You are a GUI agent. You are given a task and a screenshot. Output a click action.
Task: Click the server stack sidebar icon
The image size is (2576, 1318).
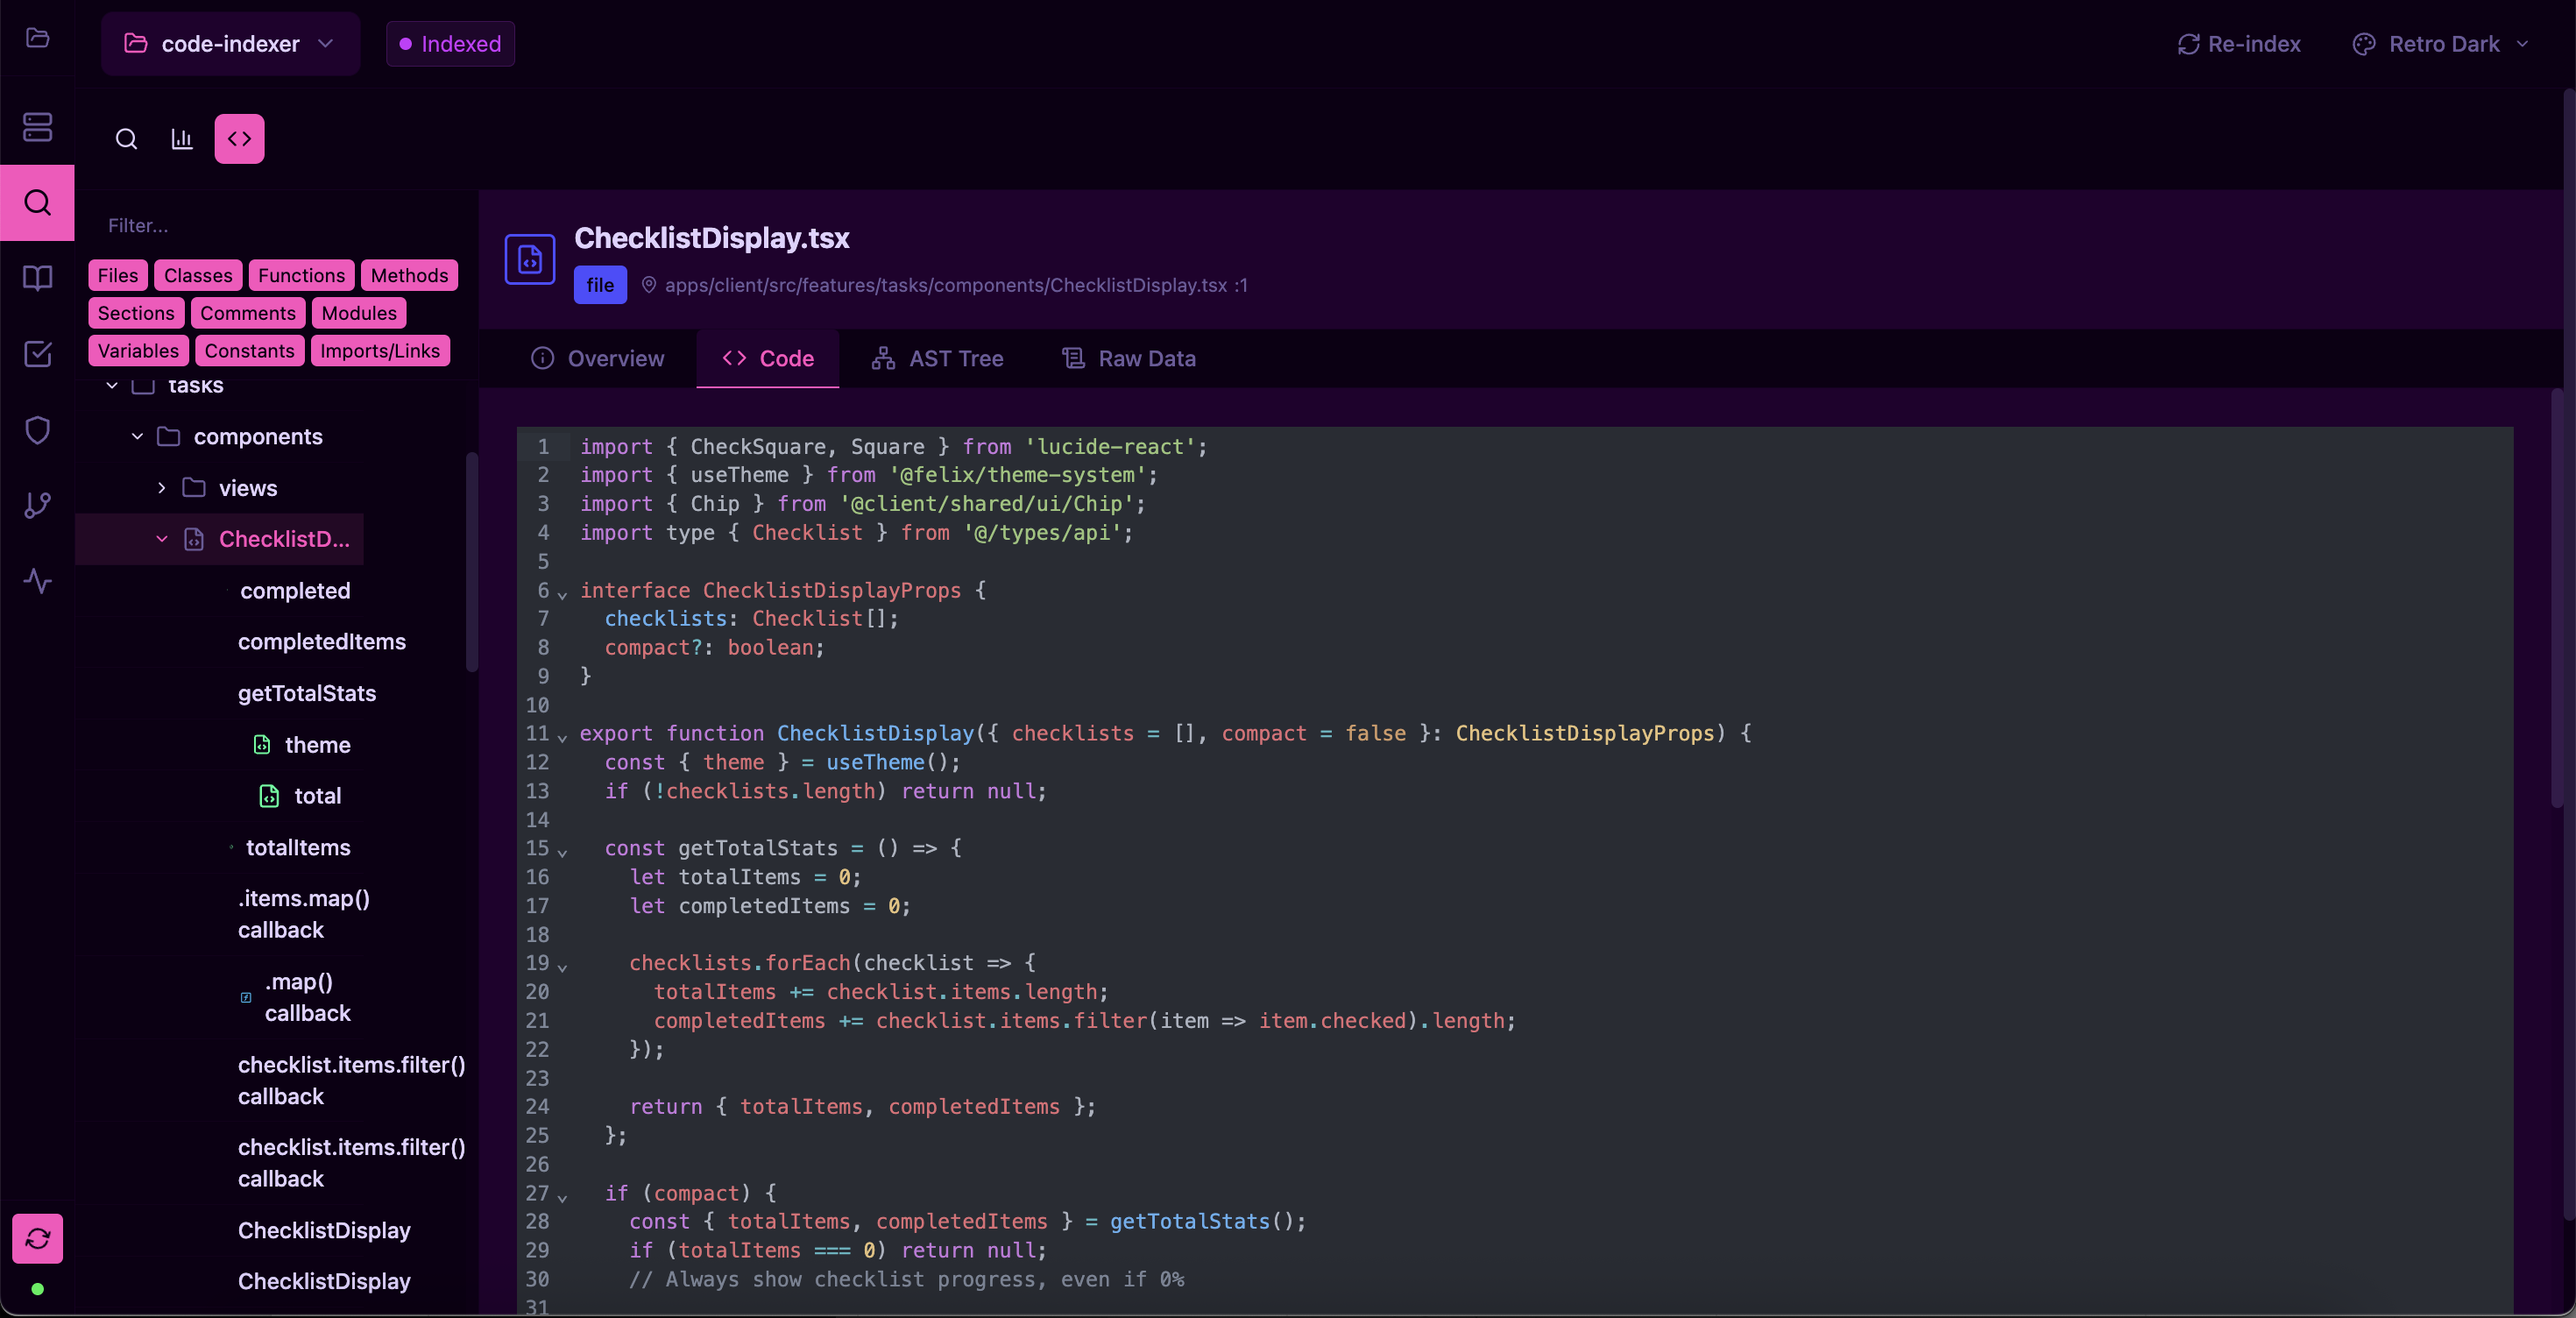pos(37,127)
